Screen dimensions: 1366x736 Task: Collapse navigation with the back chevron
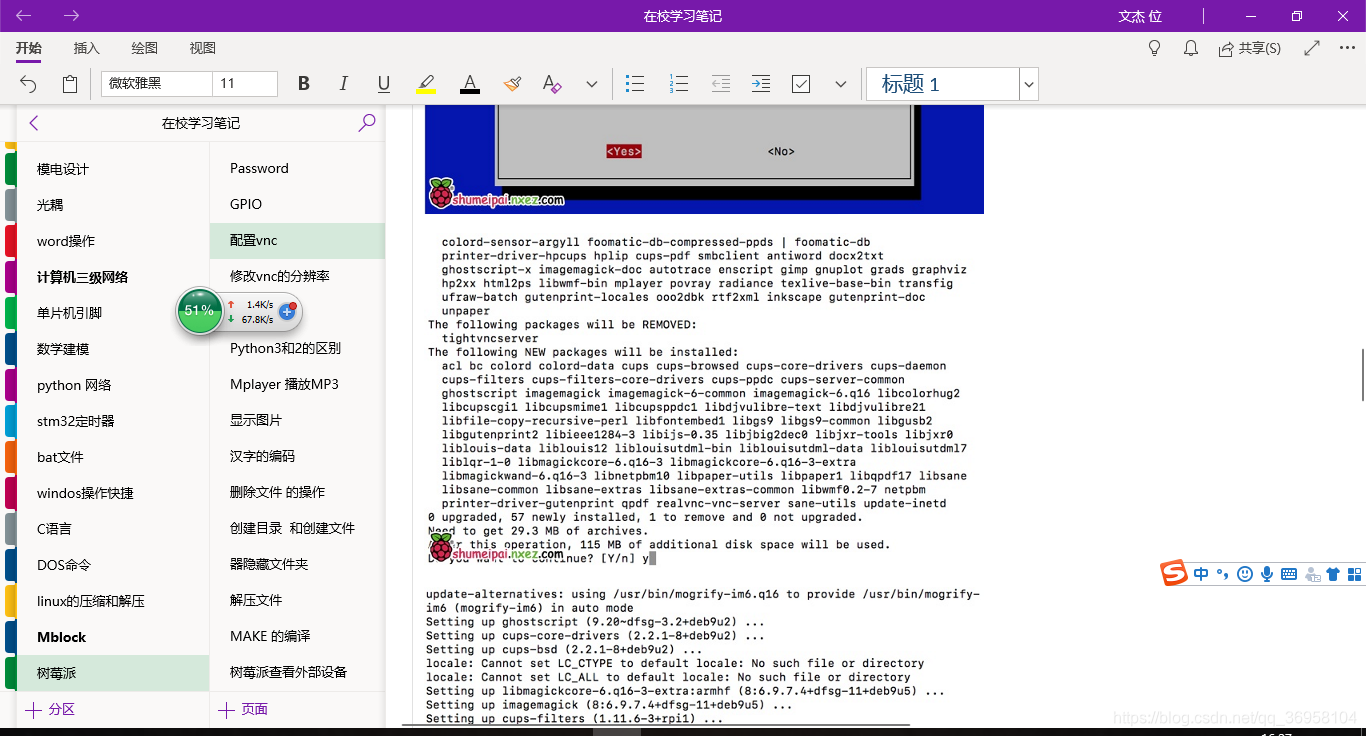click(x=34, y=123)
